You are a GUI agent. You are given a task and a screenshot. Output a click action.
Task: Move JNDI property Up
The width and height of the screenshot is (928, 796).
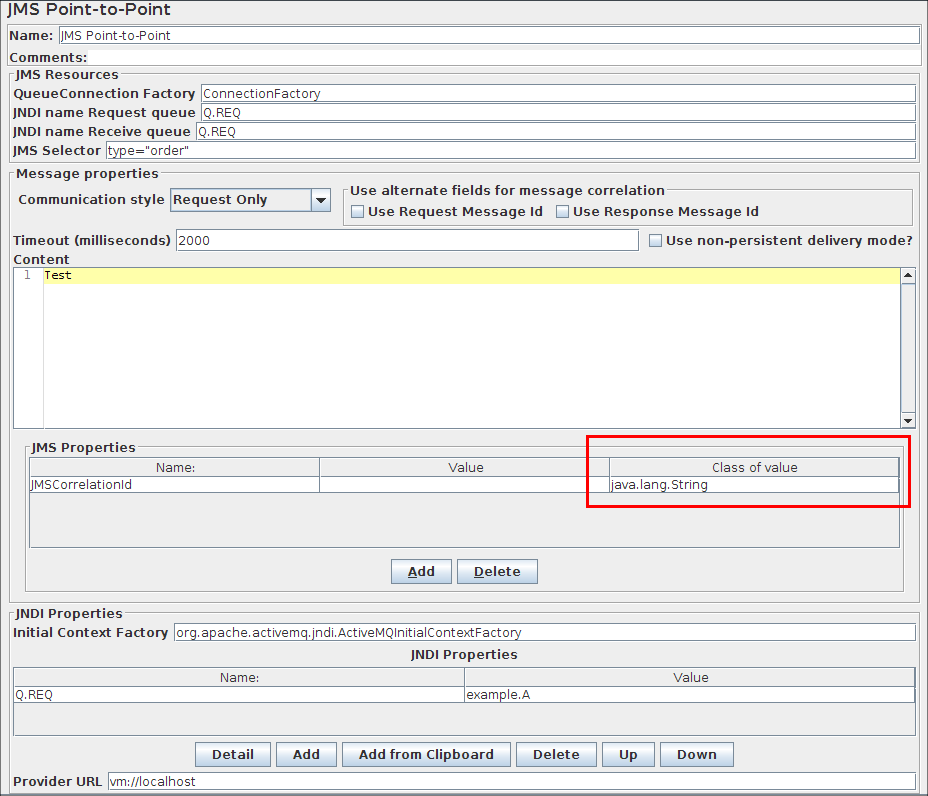(x=628, y=754)
